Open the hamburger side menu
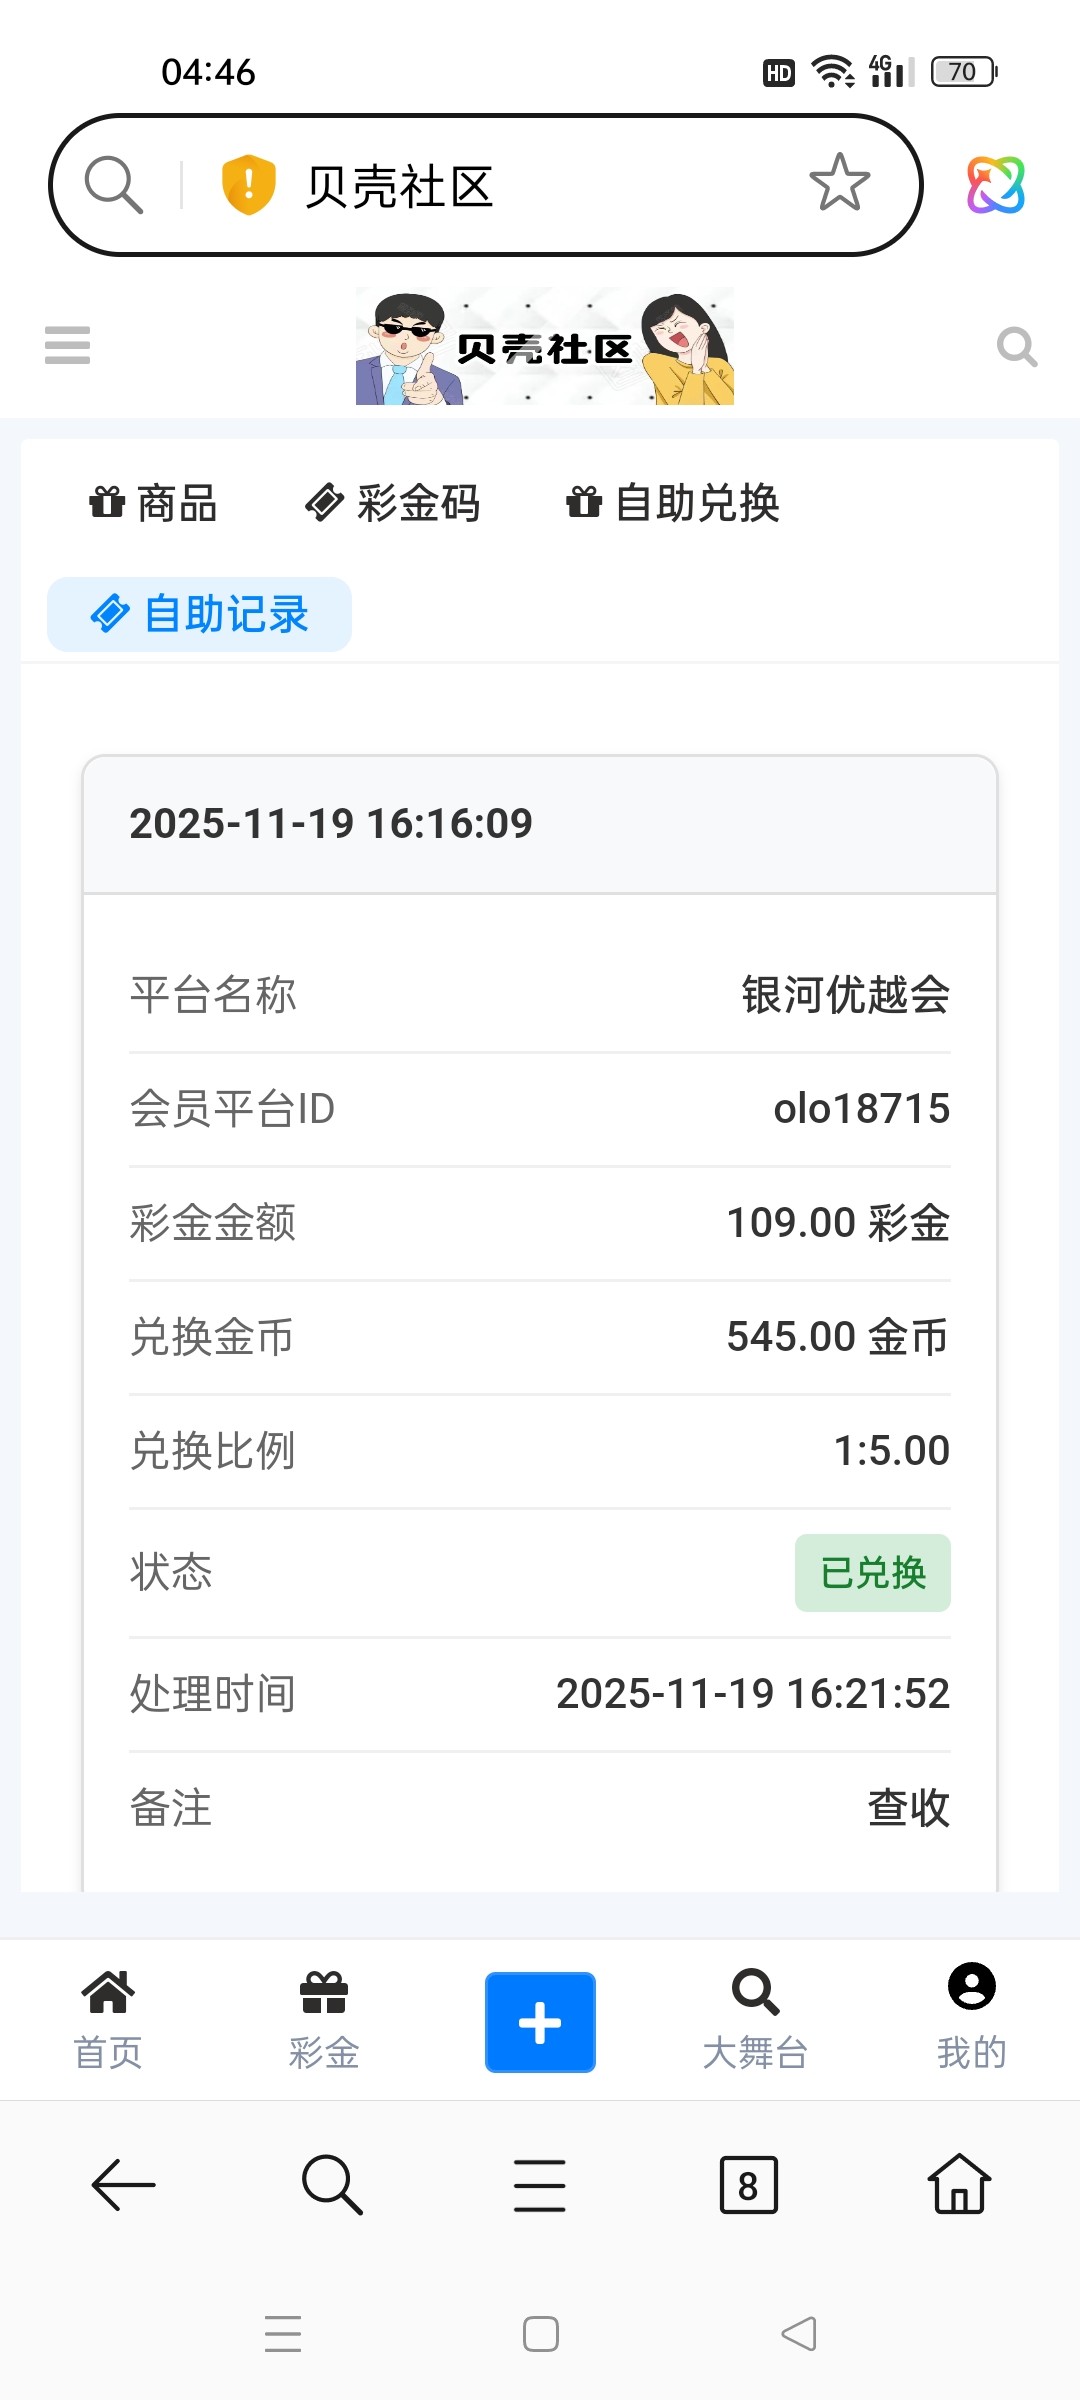 point(67,345)
